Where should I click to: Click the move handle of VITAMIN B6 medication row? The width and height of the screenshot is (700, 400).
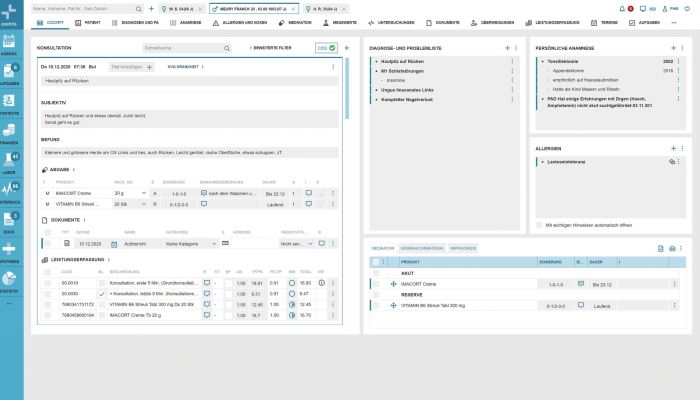(393, 305)
